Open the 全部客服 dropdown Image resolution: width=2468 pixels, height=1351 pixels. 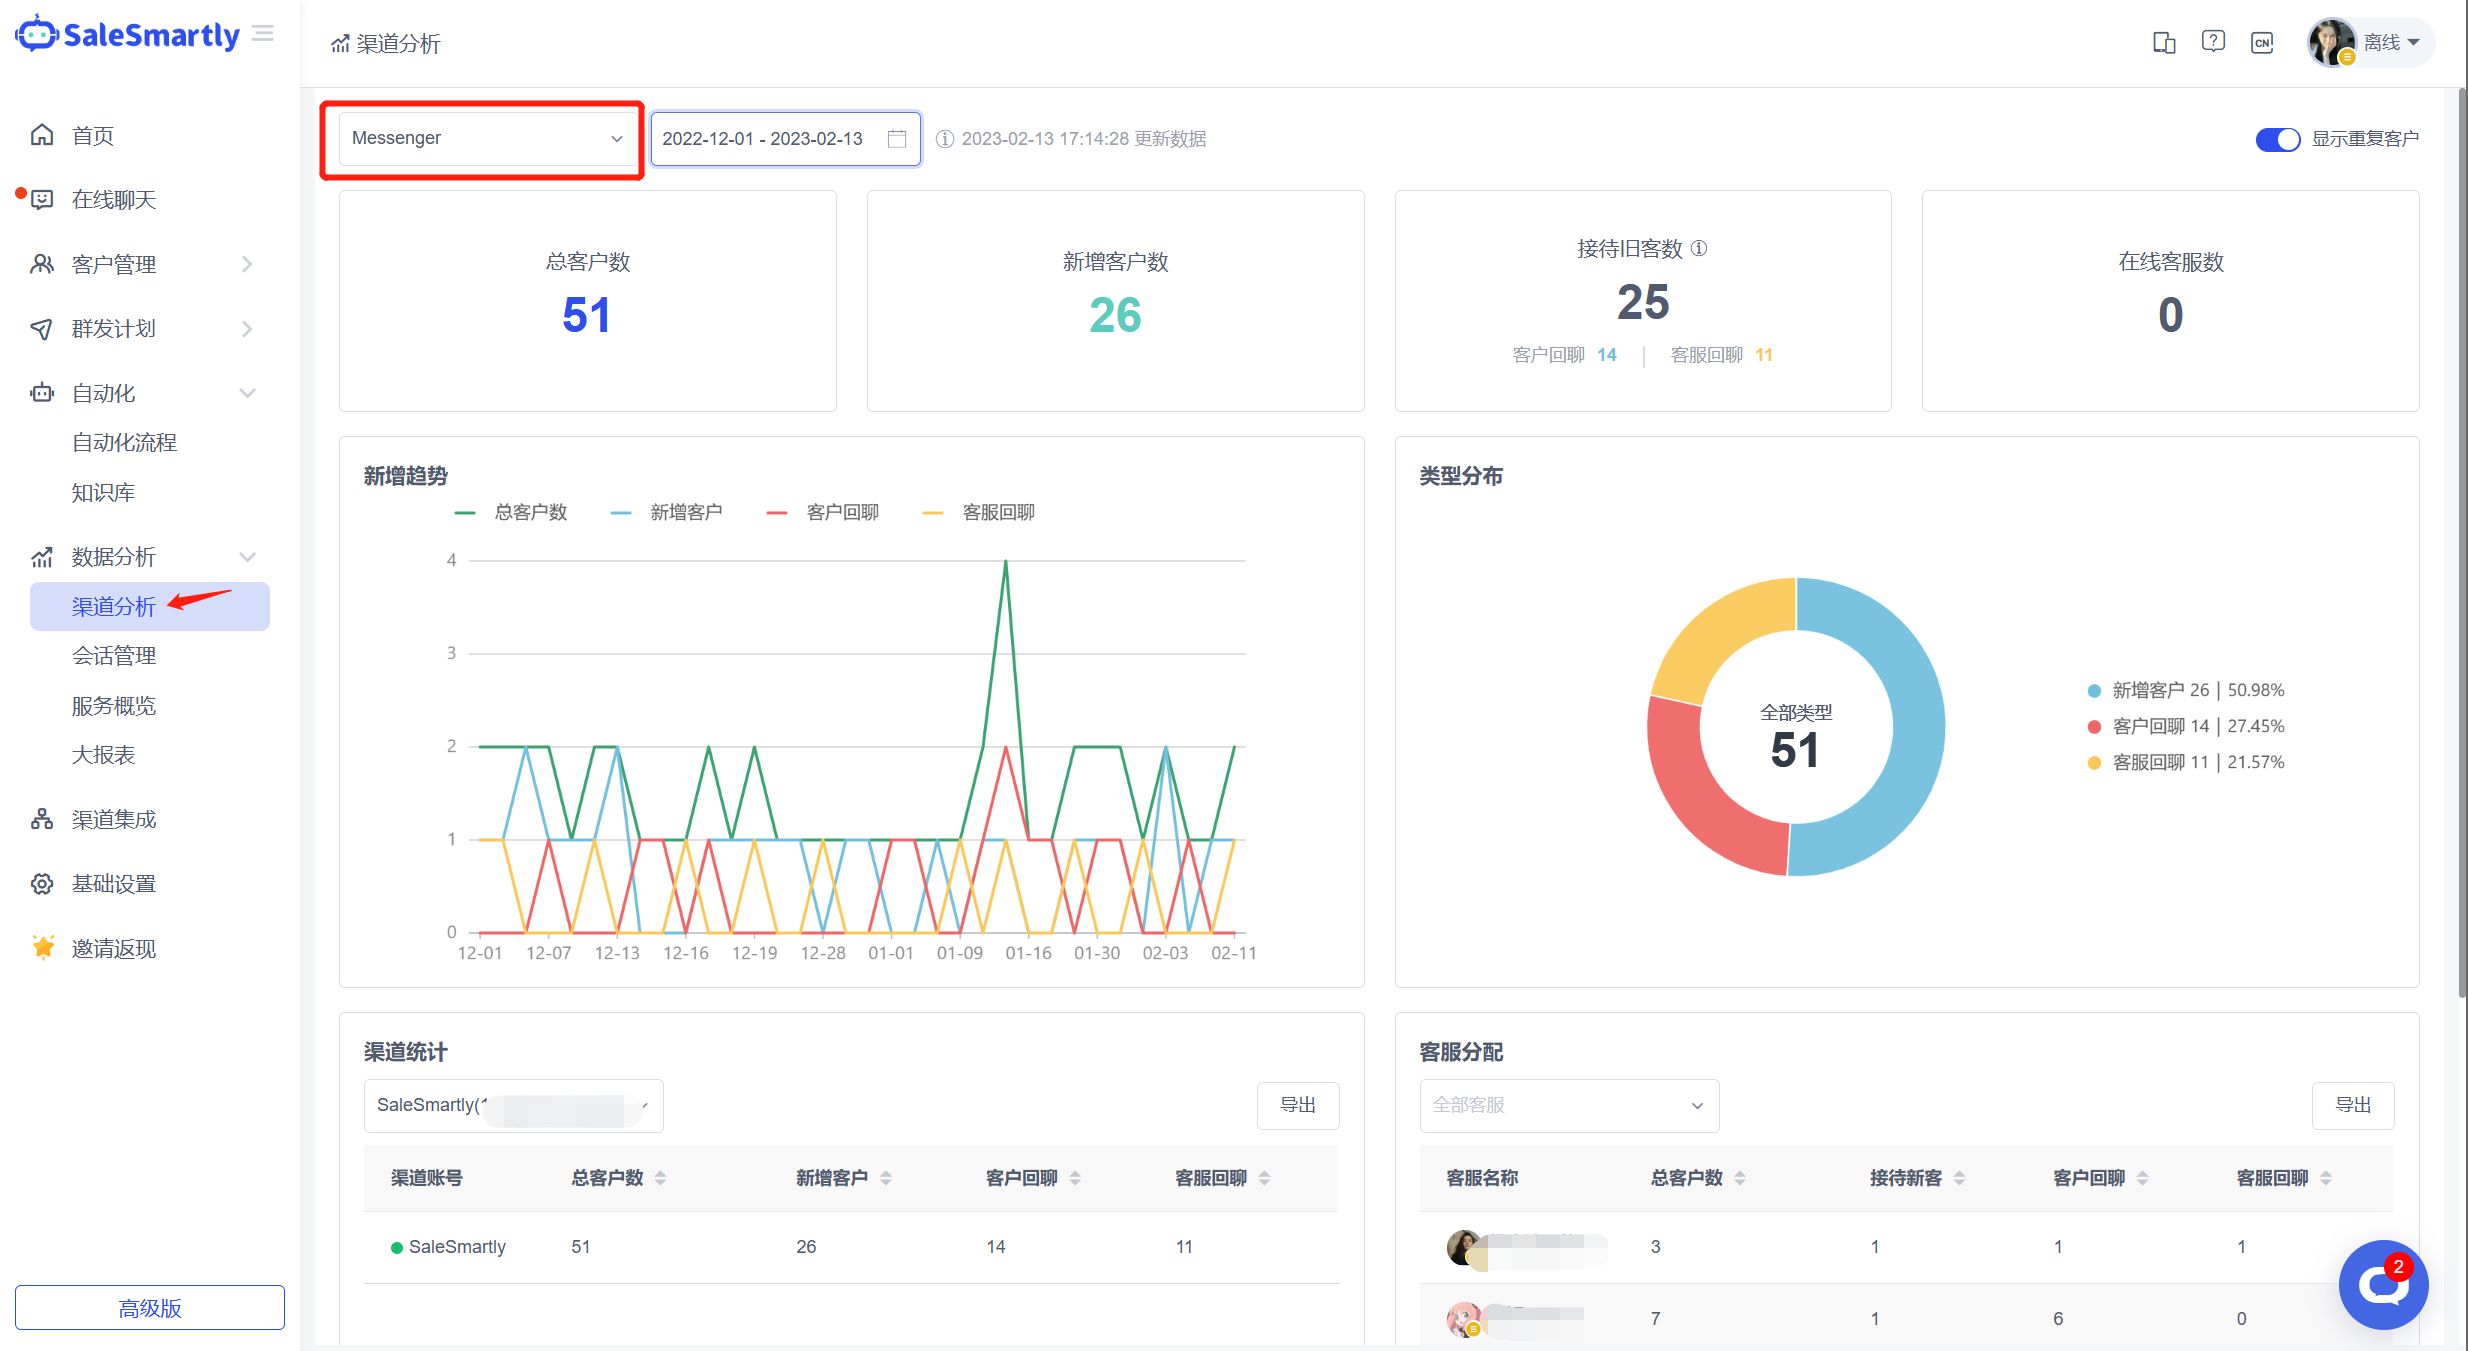[1568, 1105]
